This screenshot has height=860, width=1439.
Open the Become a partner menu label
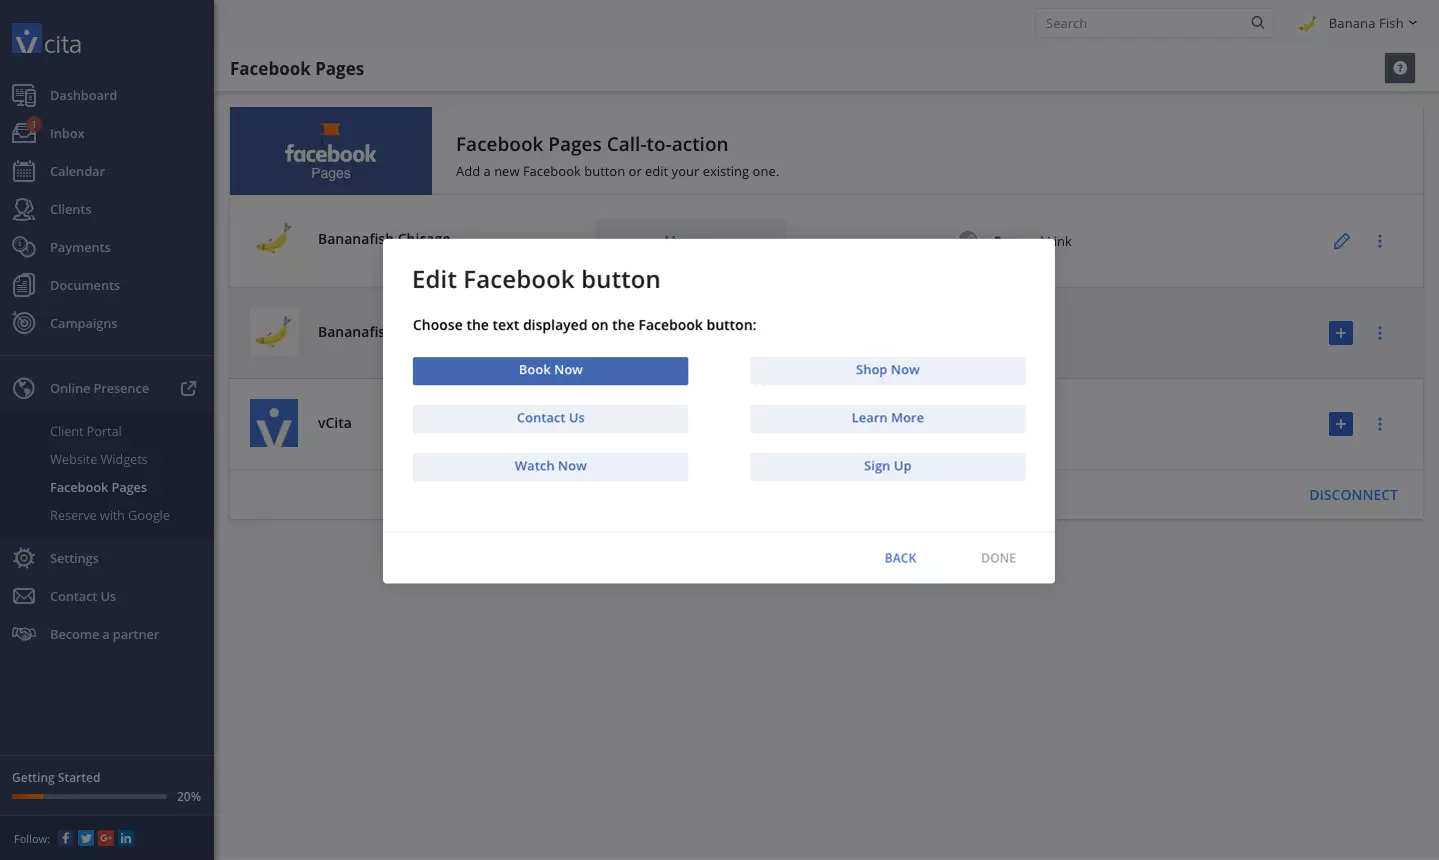(x=104, y=634)
